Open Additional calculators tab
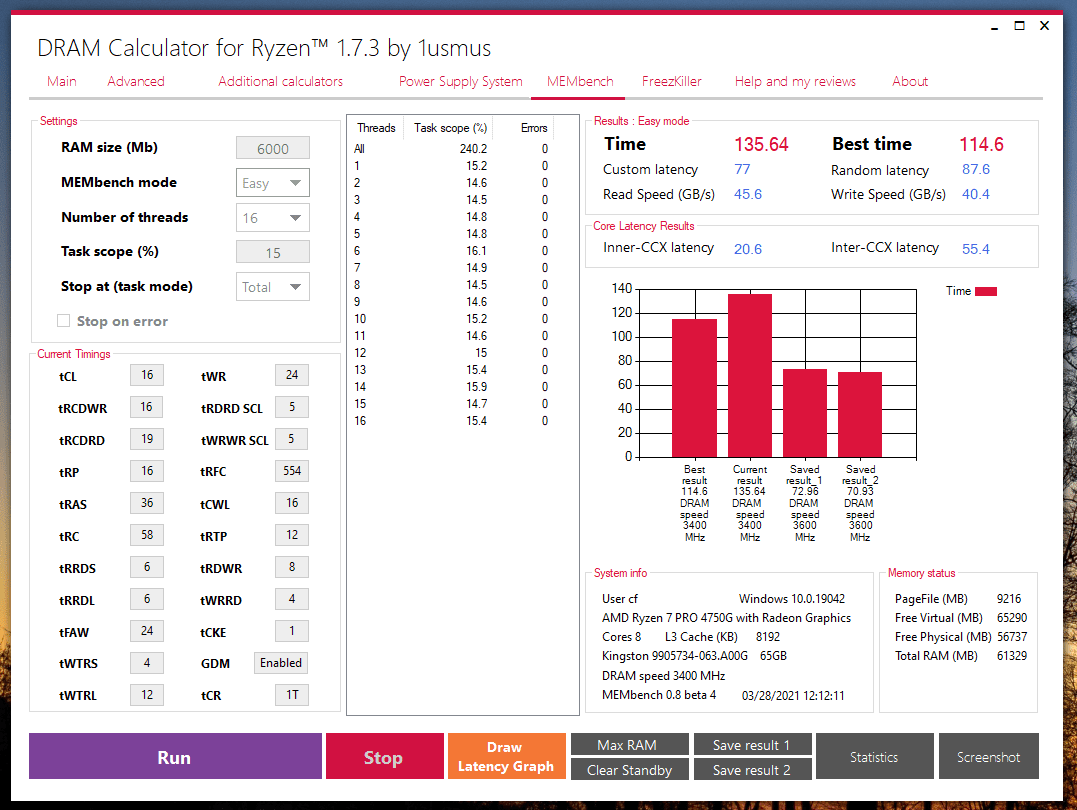This screenshot has height=810, width=1077. click(x=280, y=81)
